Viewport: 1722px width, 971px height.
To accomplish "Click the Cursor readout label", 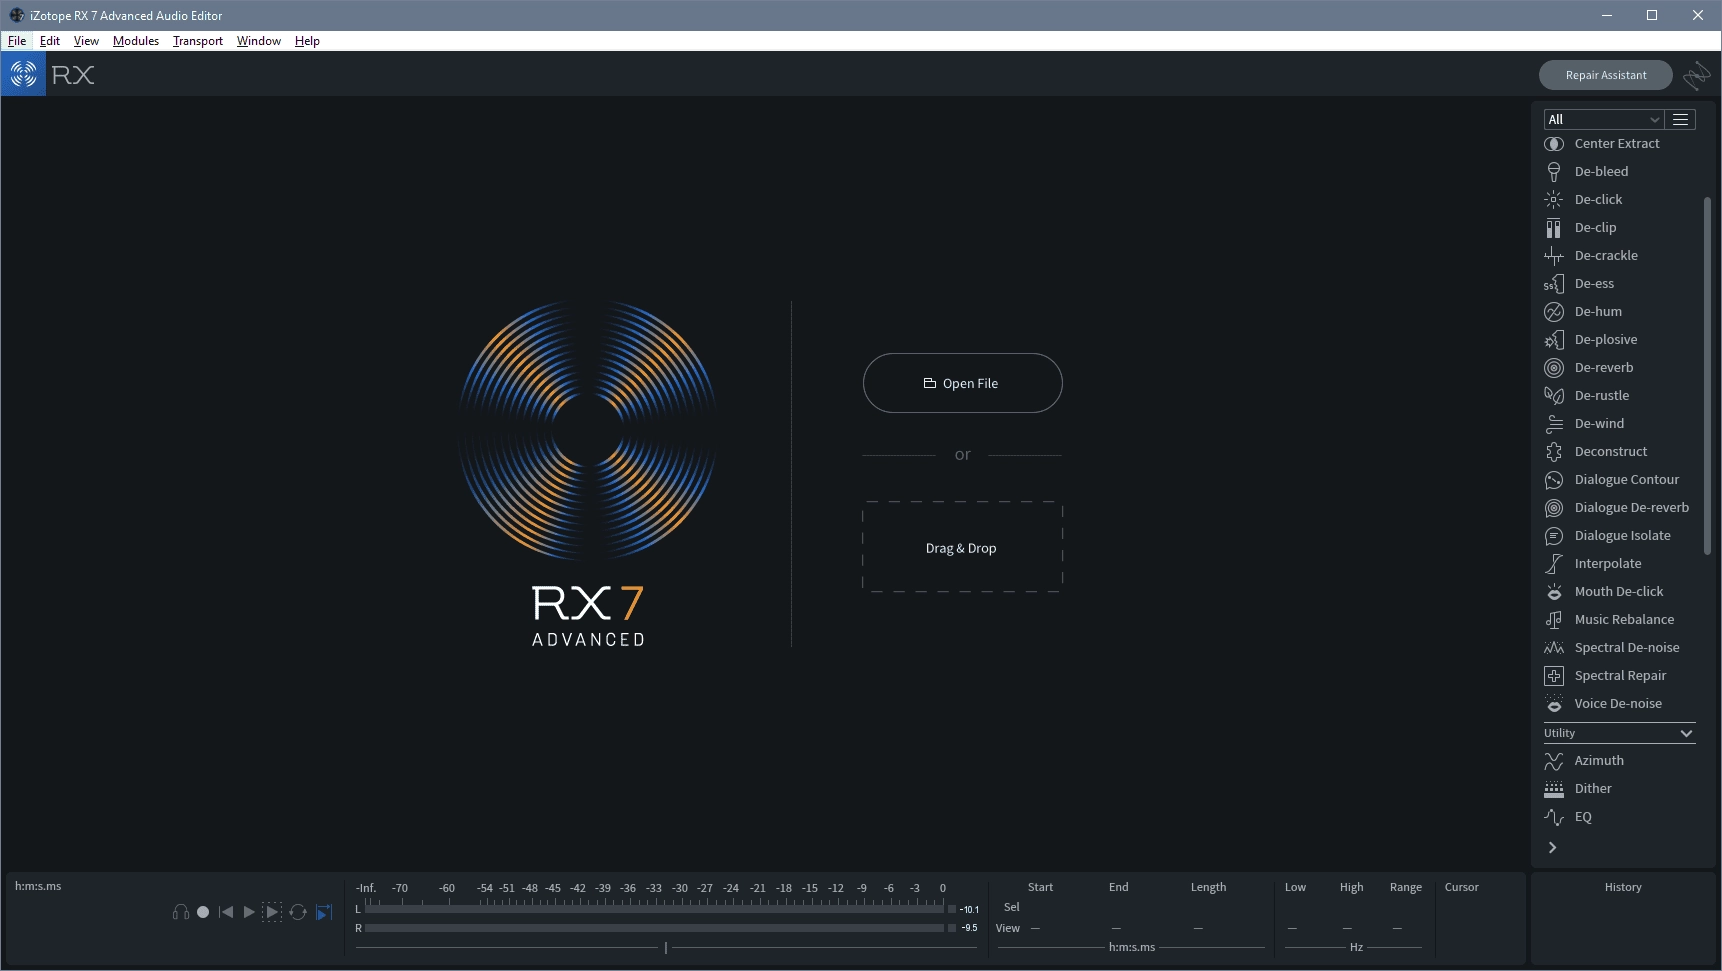I will click(1461, 887).
